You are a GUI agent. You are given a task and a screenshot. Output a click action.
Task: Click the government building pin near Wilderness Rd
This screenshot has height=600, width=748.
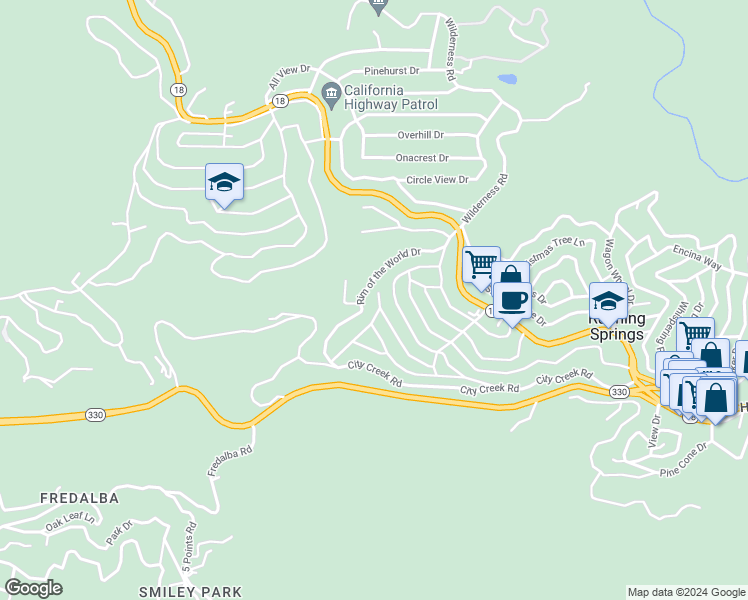[378, 6]
